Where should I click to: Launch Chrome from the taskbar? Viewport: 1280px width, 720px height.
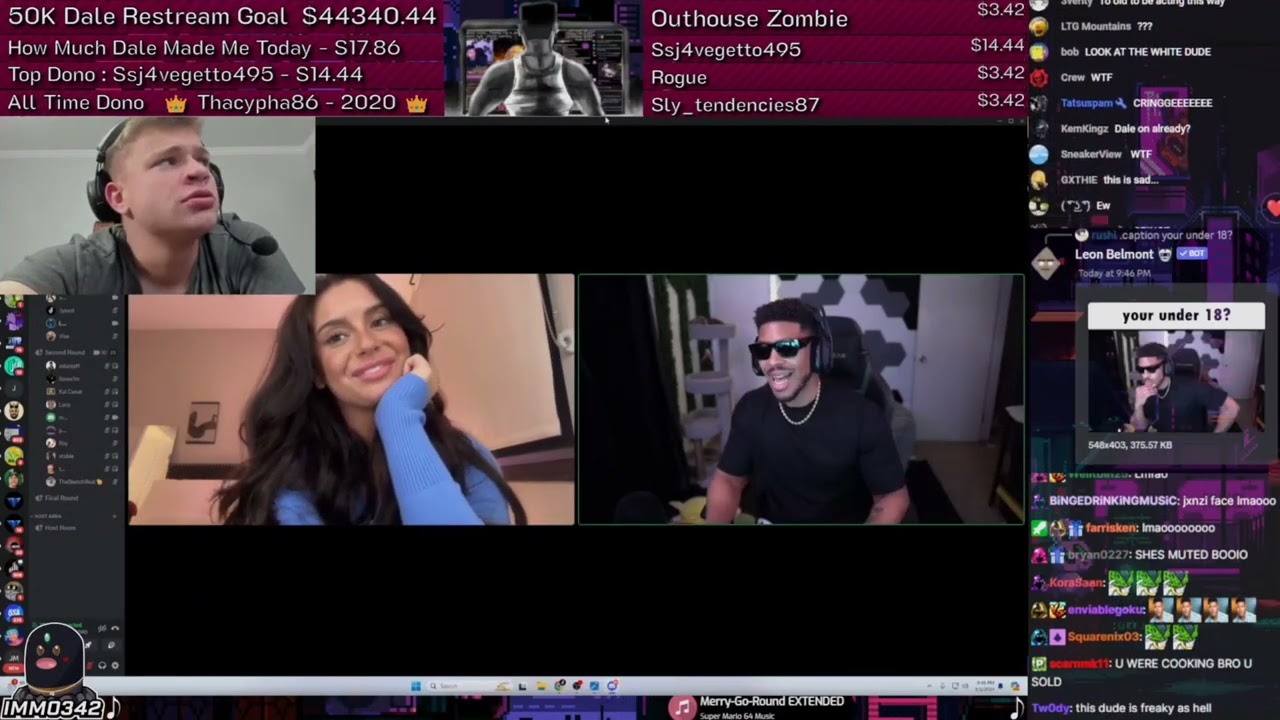[560, 686]
